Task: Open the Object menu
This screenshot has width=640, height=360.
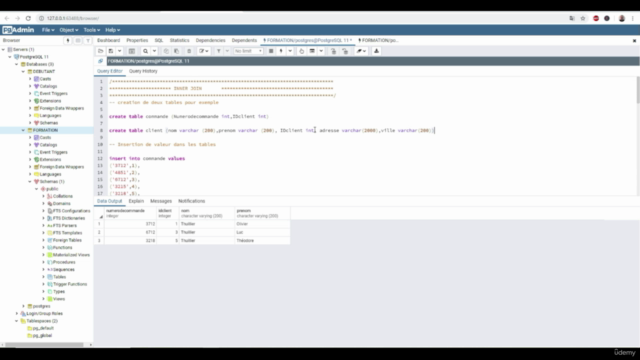Action: 69,30
